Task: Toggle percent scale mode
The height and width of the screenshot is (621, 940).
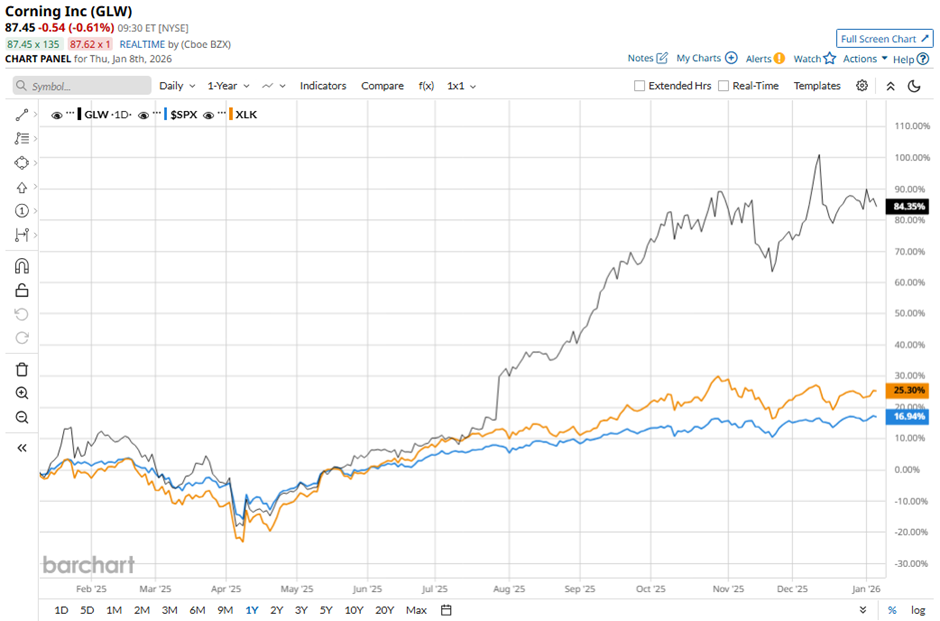Action: [892, 610]
